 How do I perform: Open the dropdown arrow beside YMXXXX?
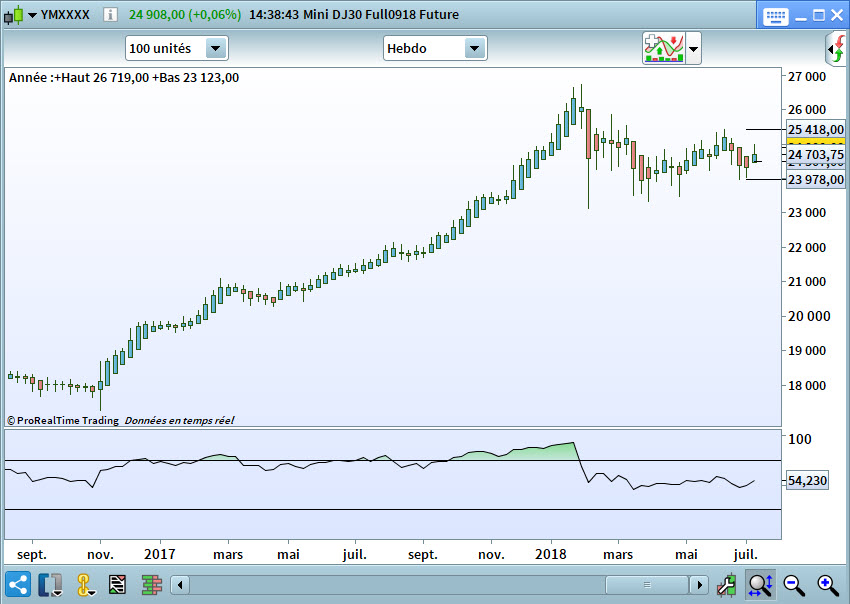pos(33,15)
